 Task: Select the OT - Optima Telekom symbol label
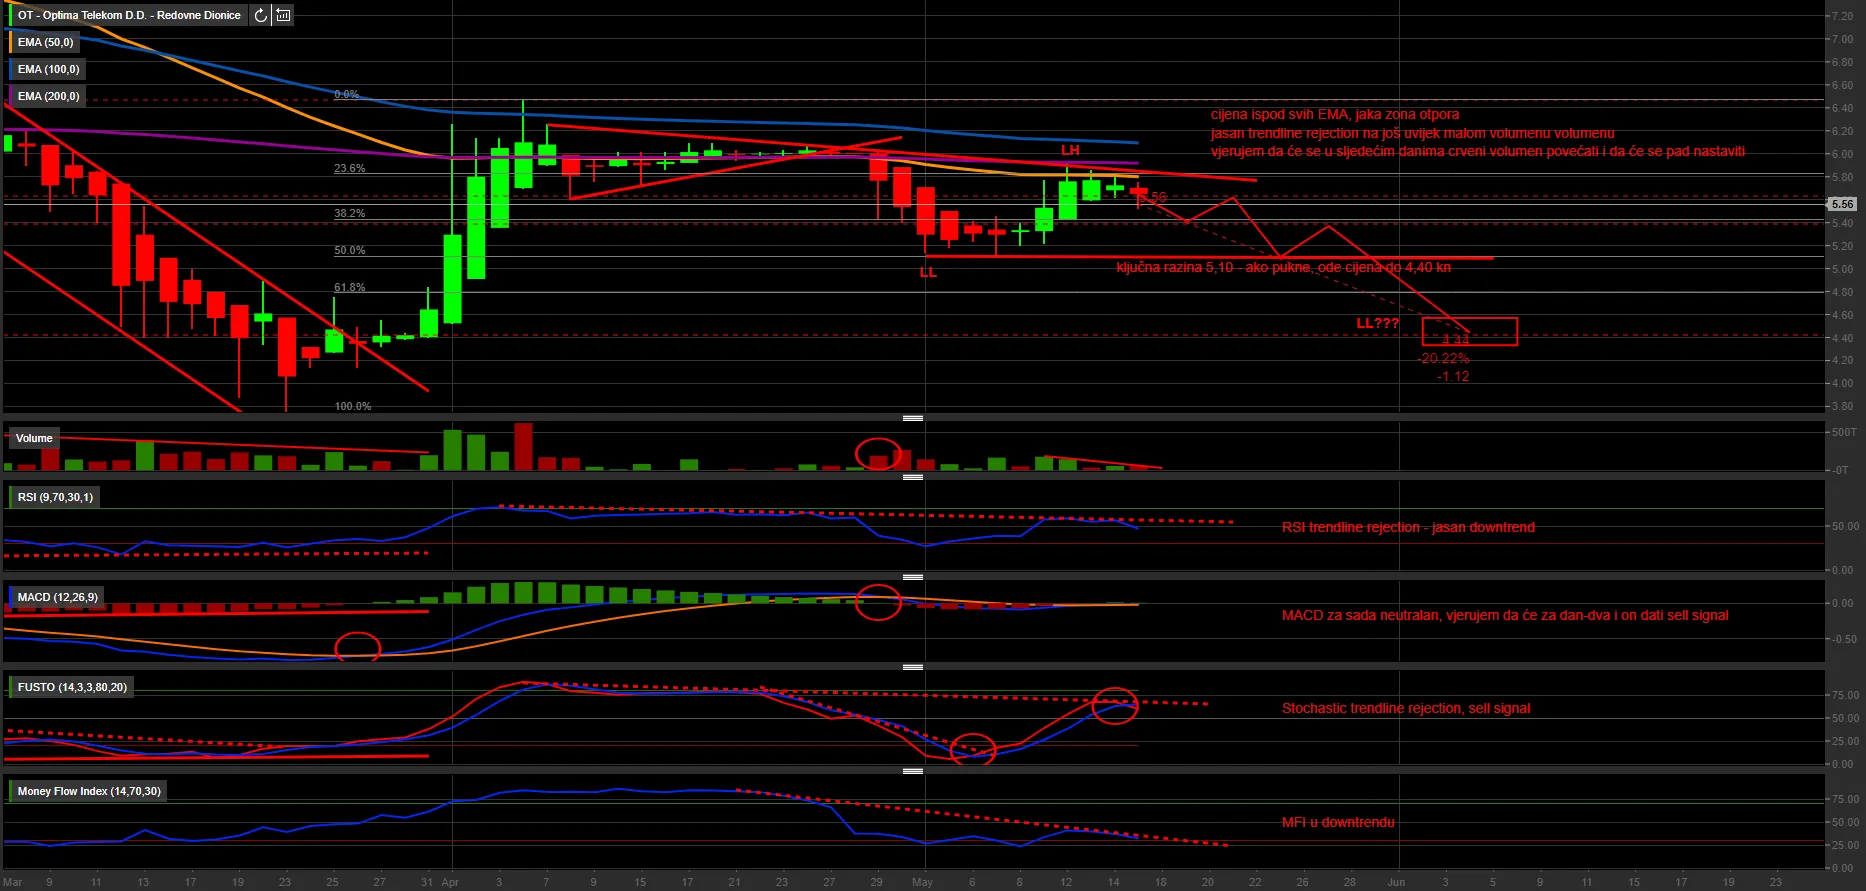[x=129, y=15]
